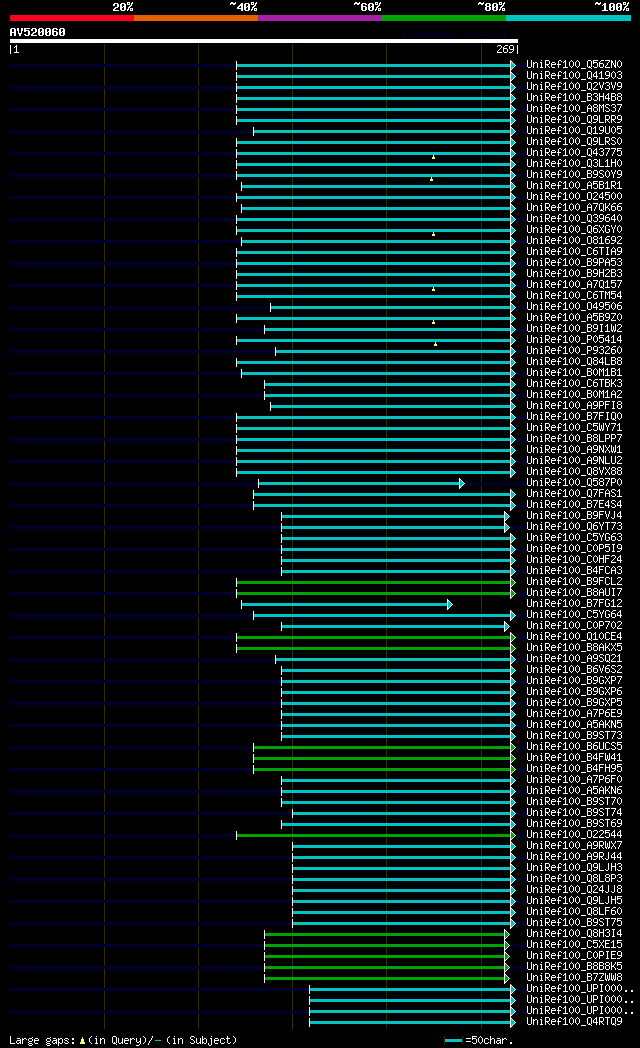Select the UniRef100_O22544 hit name

[x=574, y=835]
